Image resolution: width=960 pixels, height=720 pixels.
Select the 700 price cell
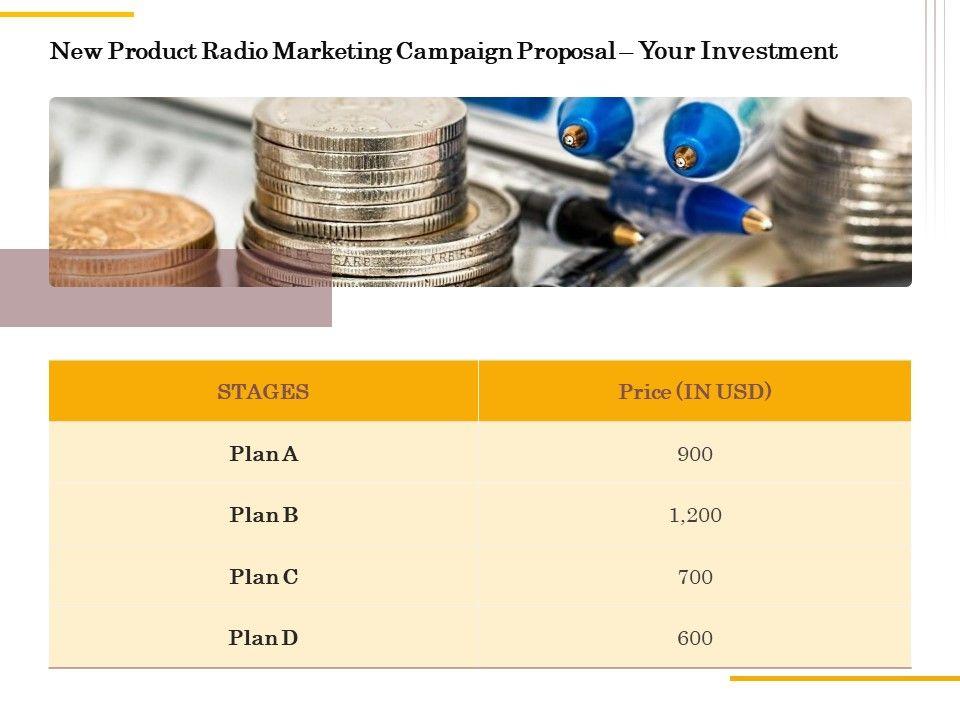[x=695, y=577]
